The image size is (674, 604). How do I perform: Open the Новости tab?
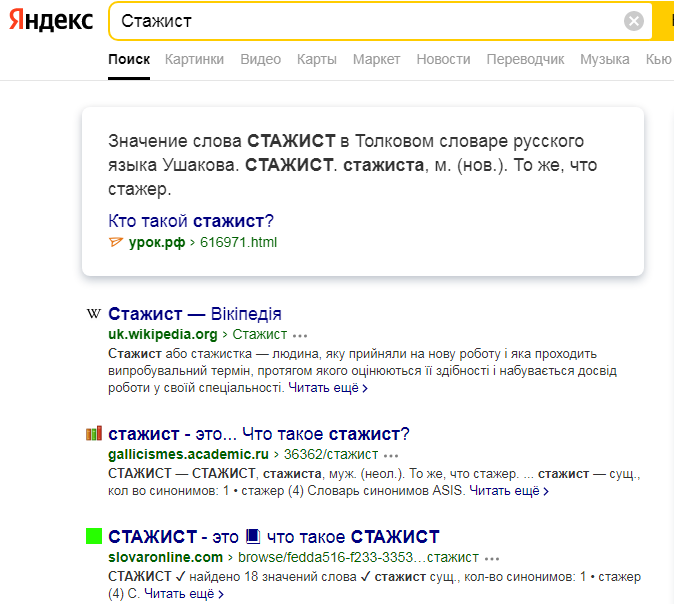click(x=443, y=59)
